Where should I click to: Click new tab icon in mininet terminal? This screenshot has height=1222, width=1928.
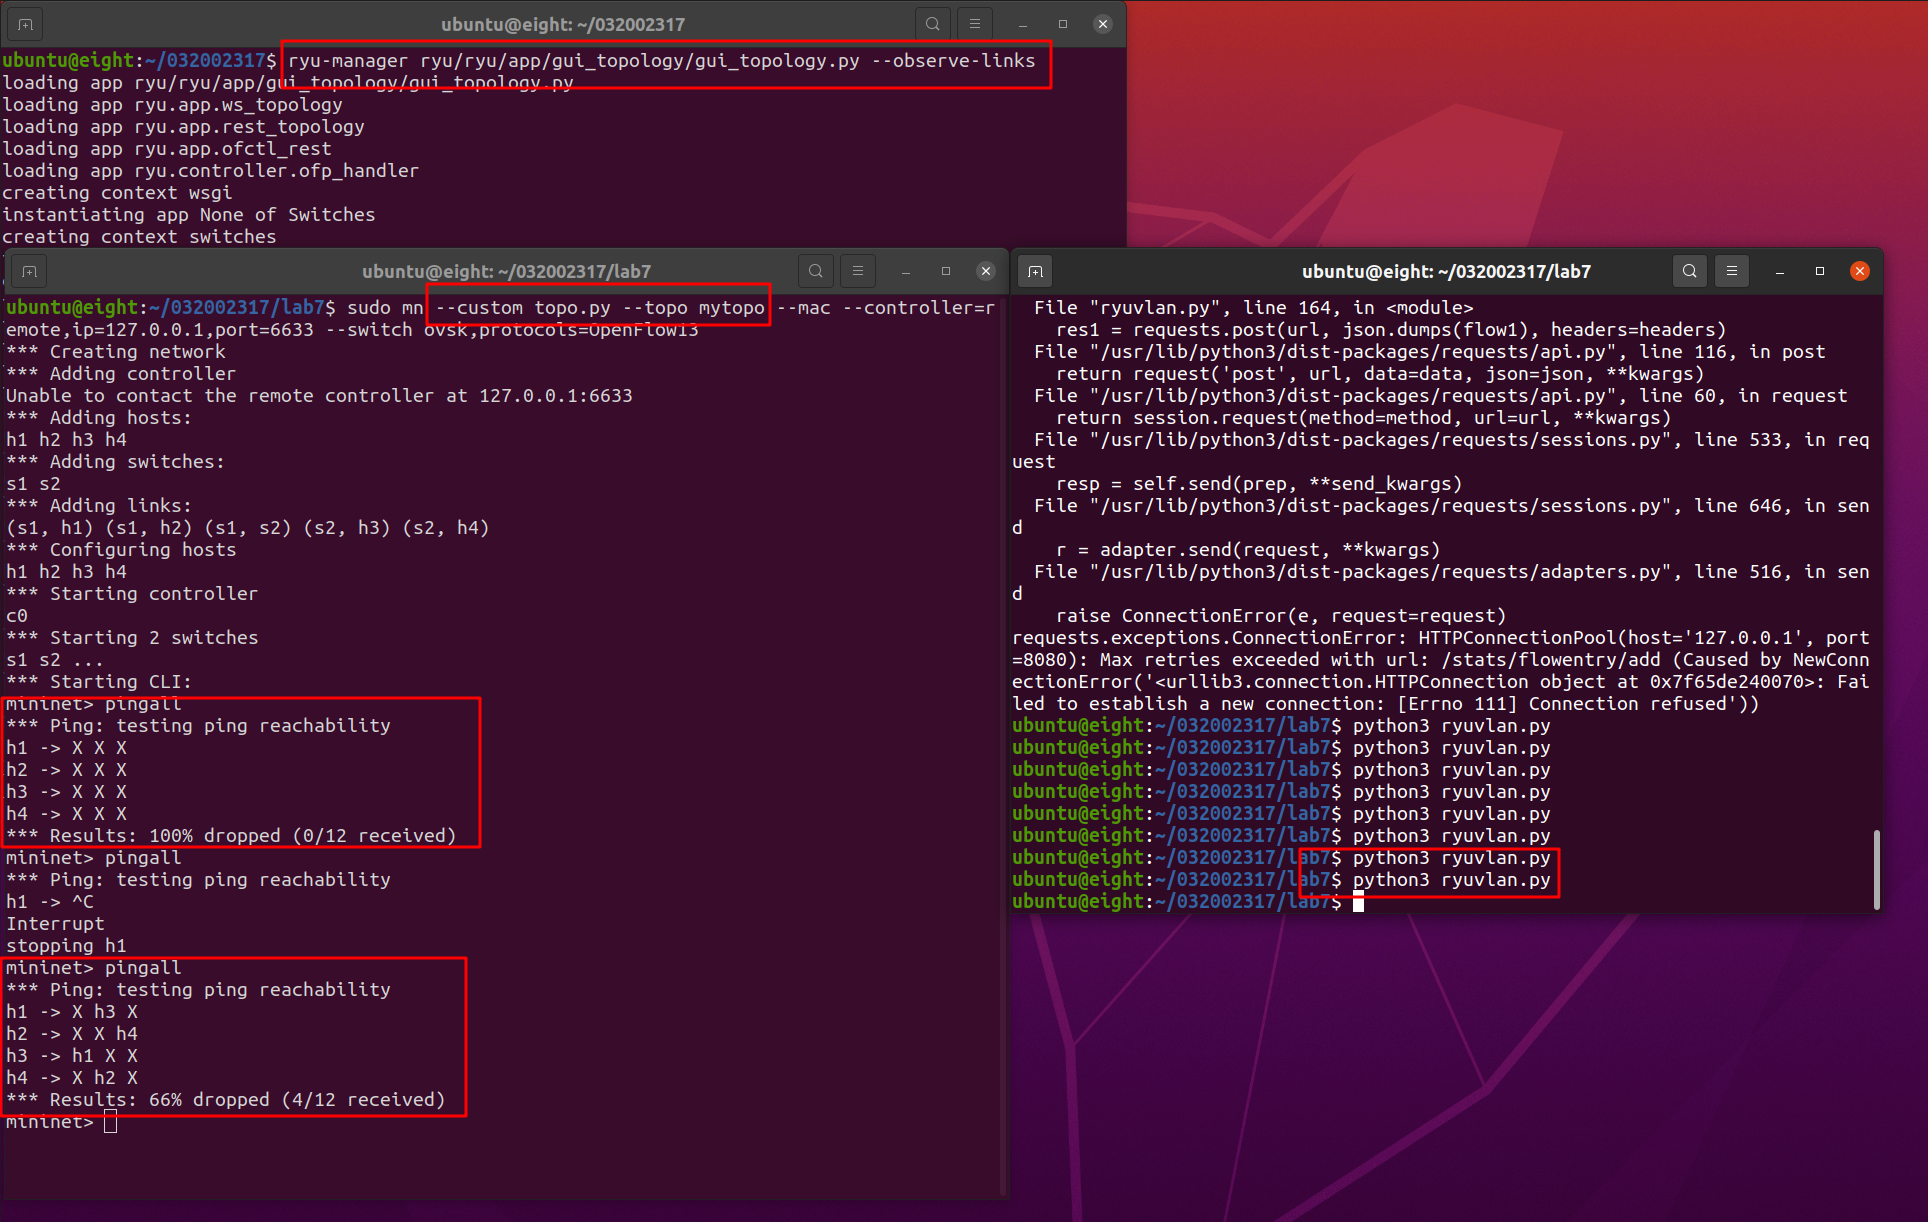coord(30,271)
